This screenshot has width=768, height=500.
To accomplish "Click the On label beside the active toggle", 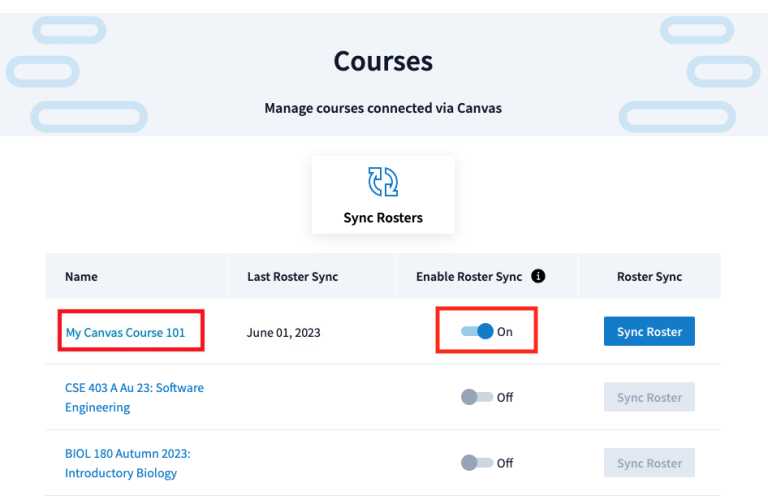I will (505, 332).
